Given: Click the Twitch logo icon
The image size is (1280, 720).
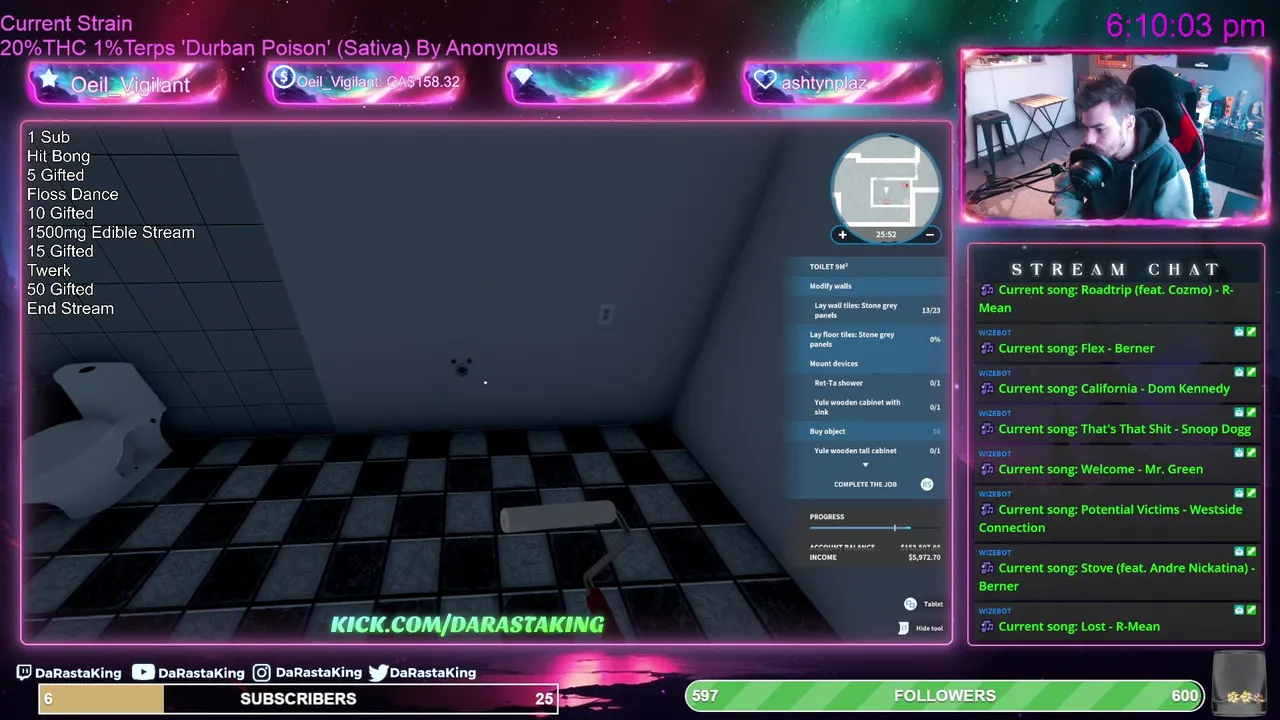Looking at the screenshot, I should click(25, 673).
